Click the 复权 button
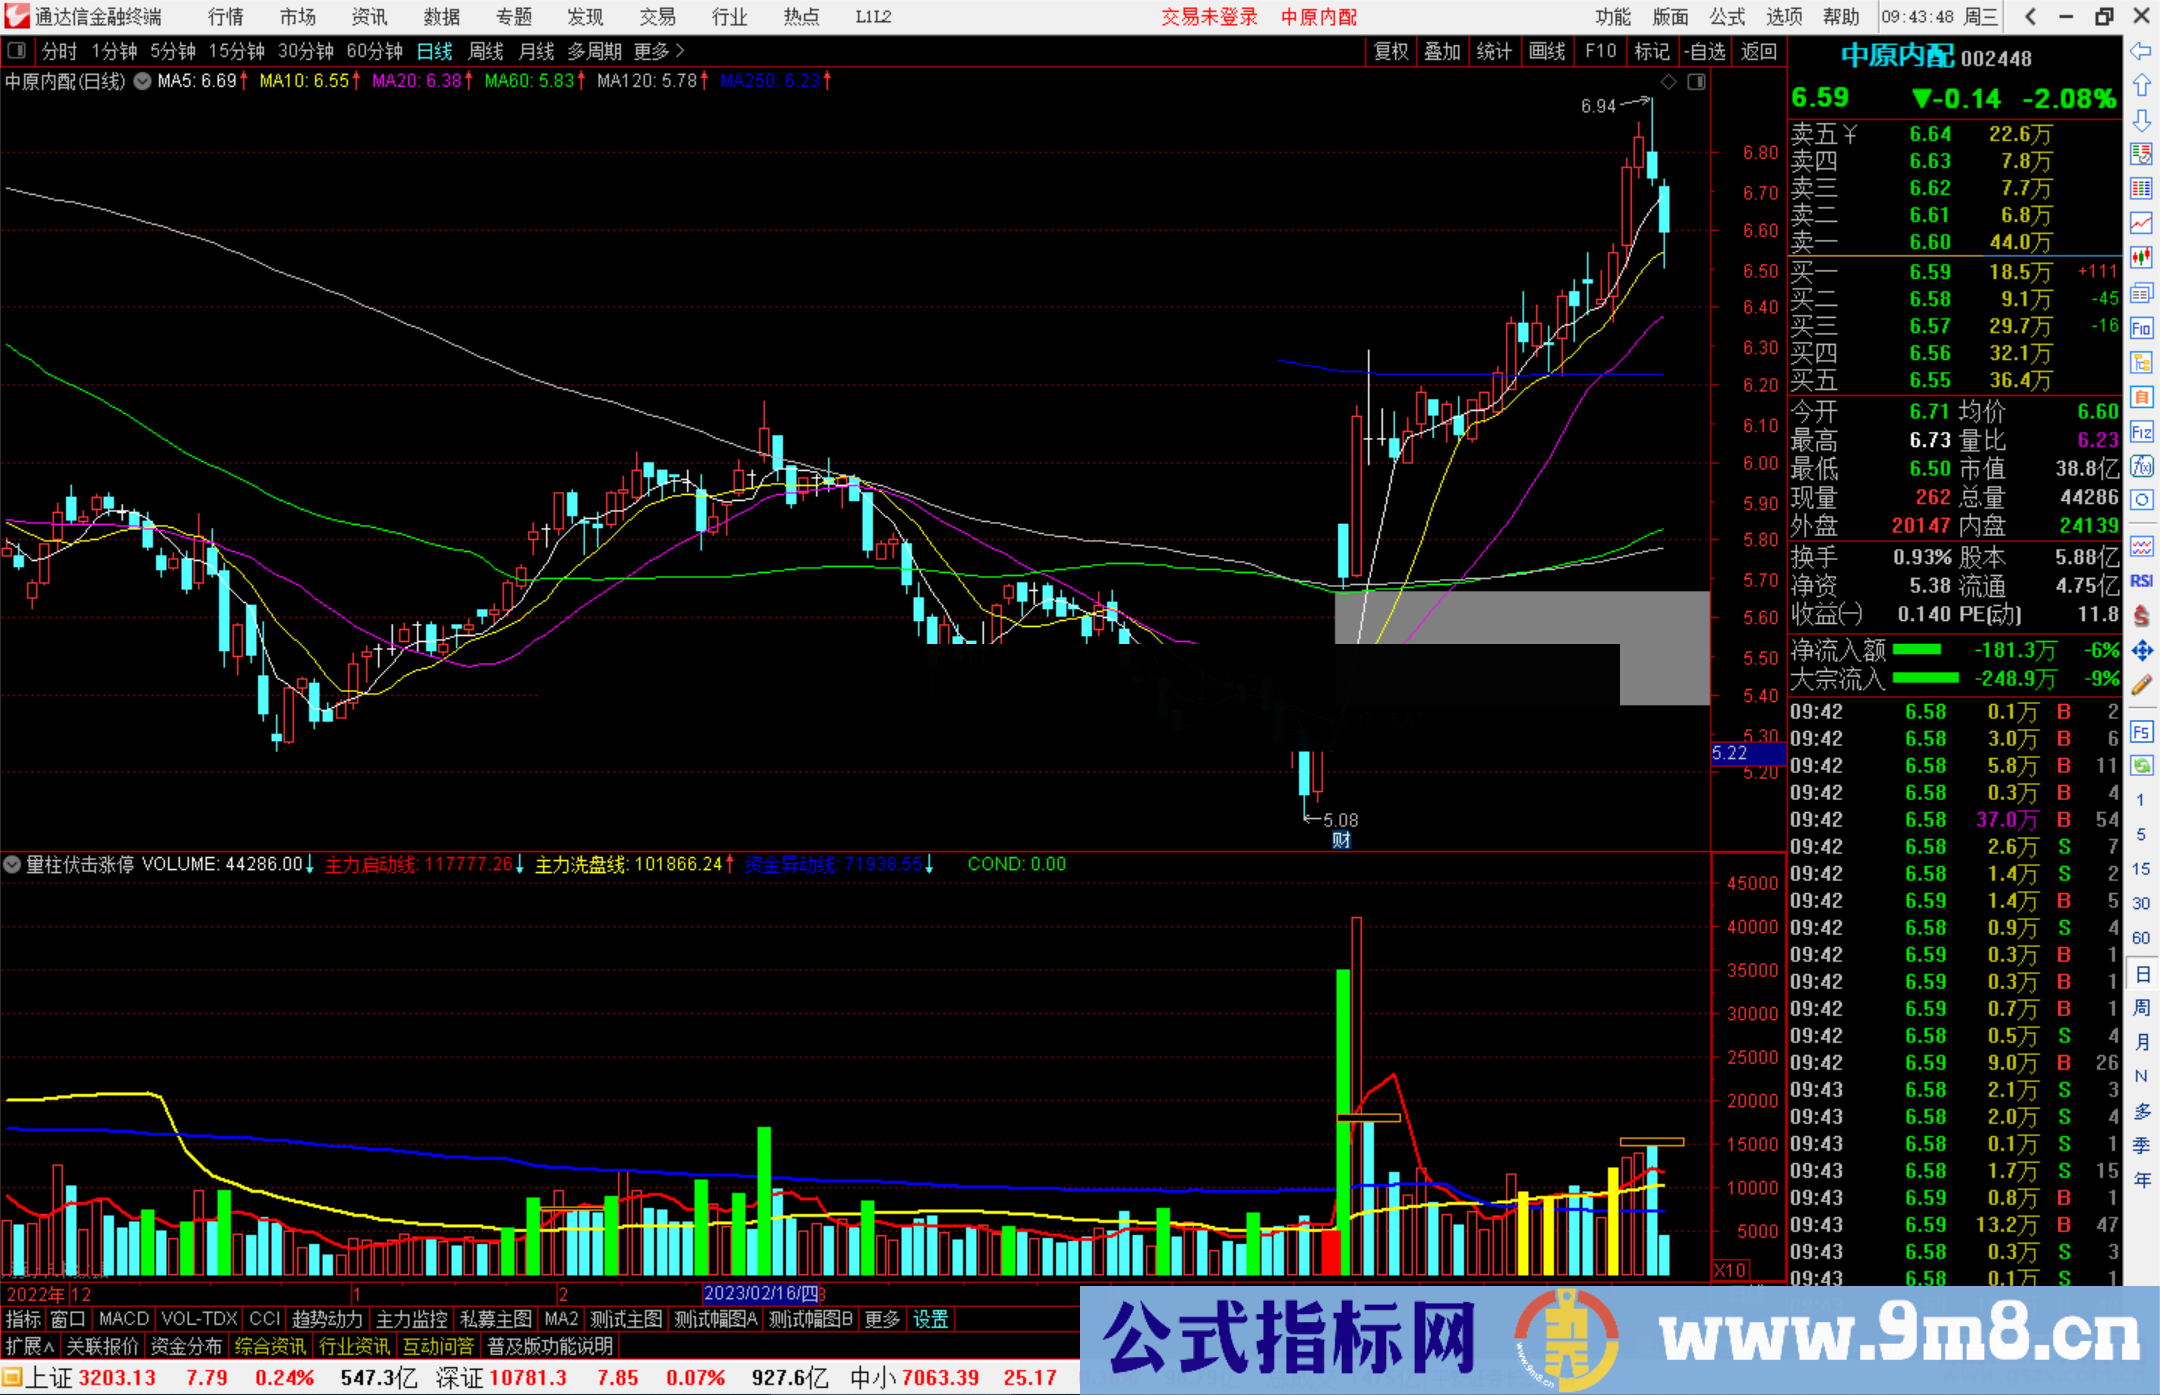The image size is (2160, 1395). 1391,51
